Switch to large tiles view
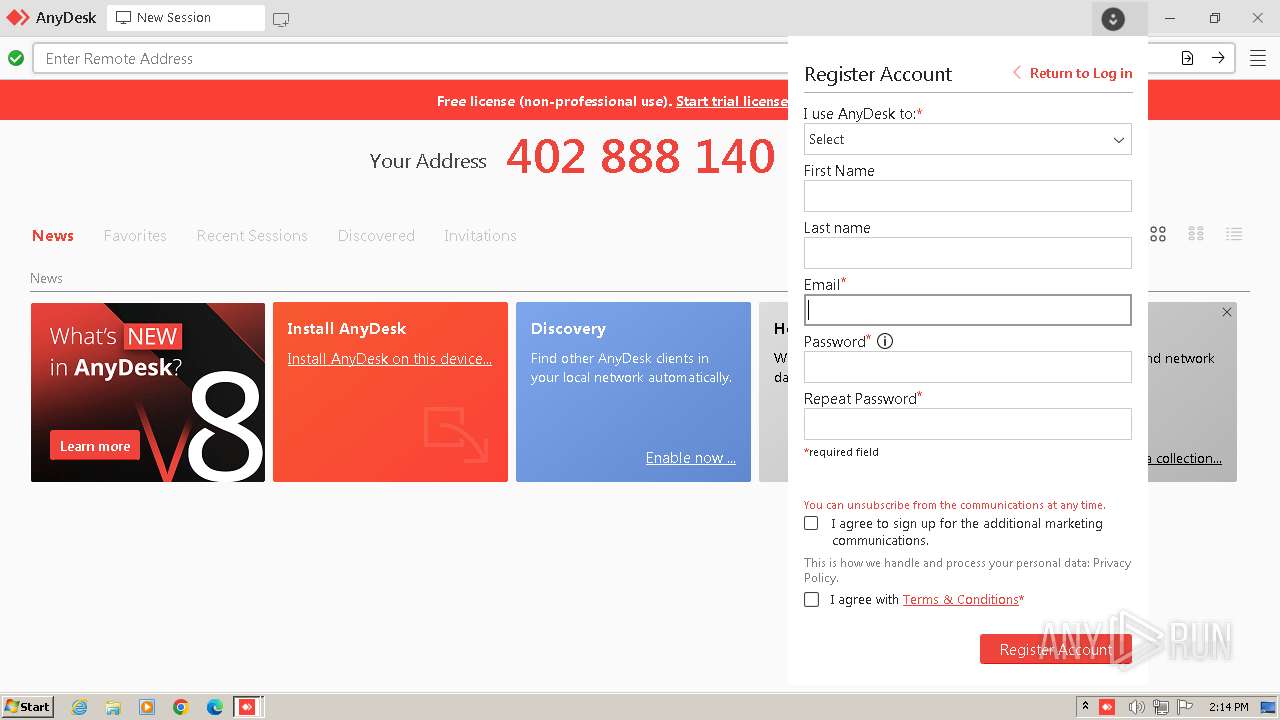 pos(1158,234)
